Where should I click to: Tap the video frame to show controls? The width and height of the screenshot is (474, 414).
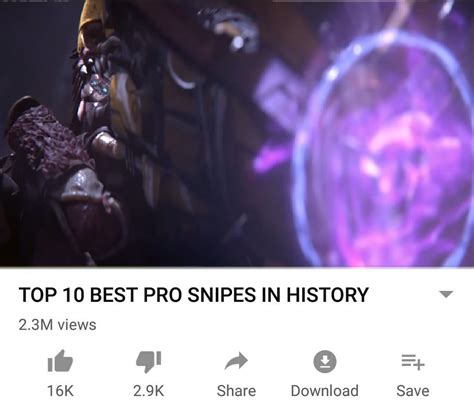point(237,133)
